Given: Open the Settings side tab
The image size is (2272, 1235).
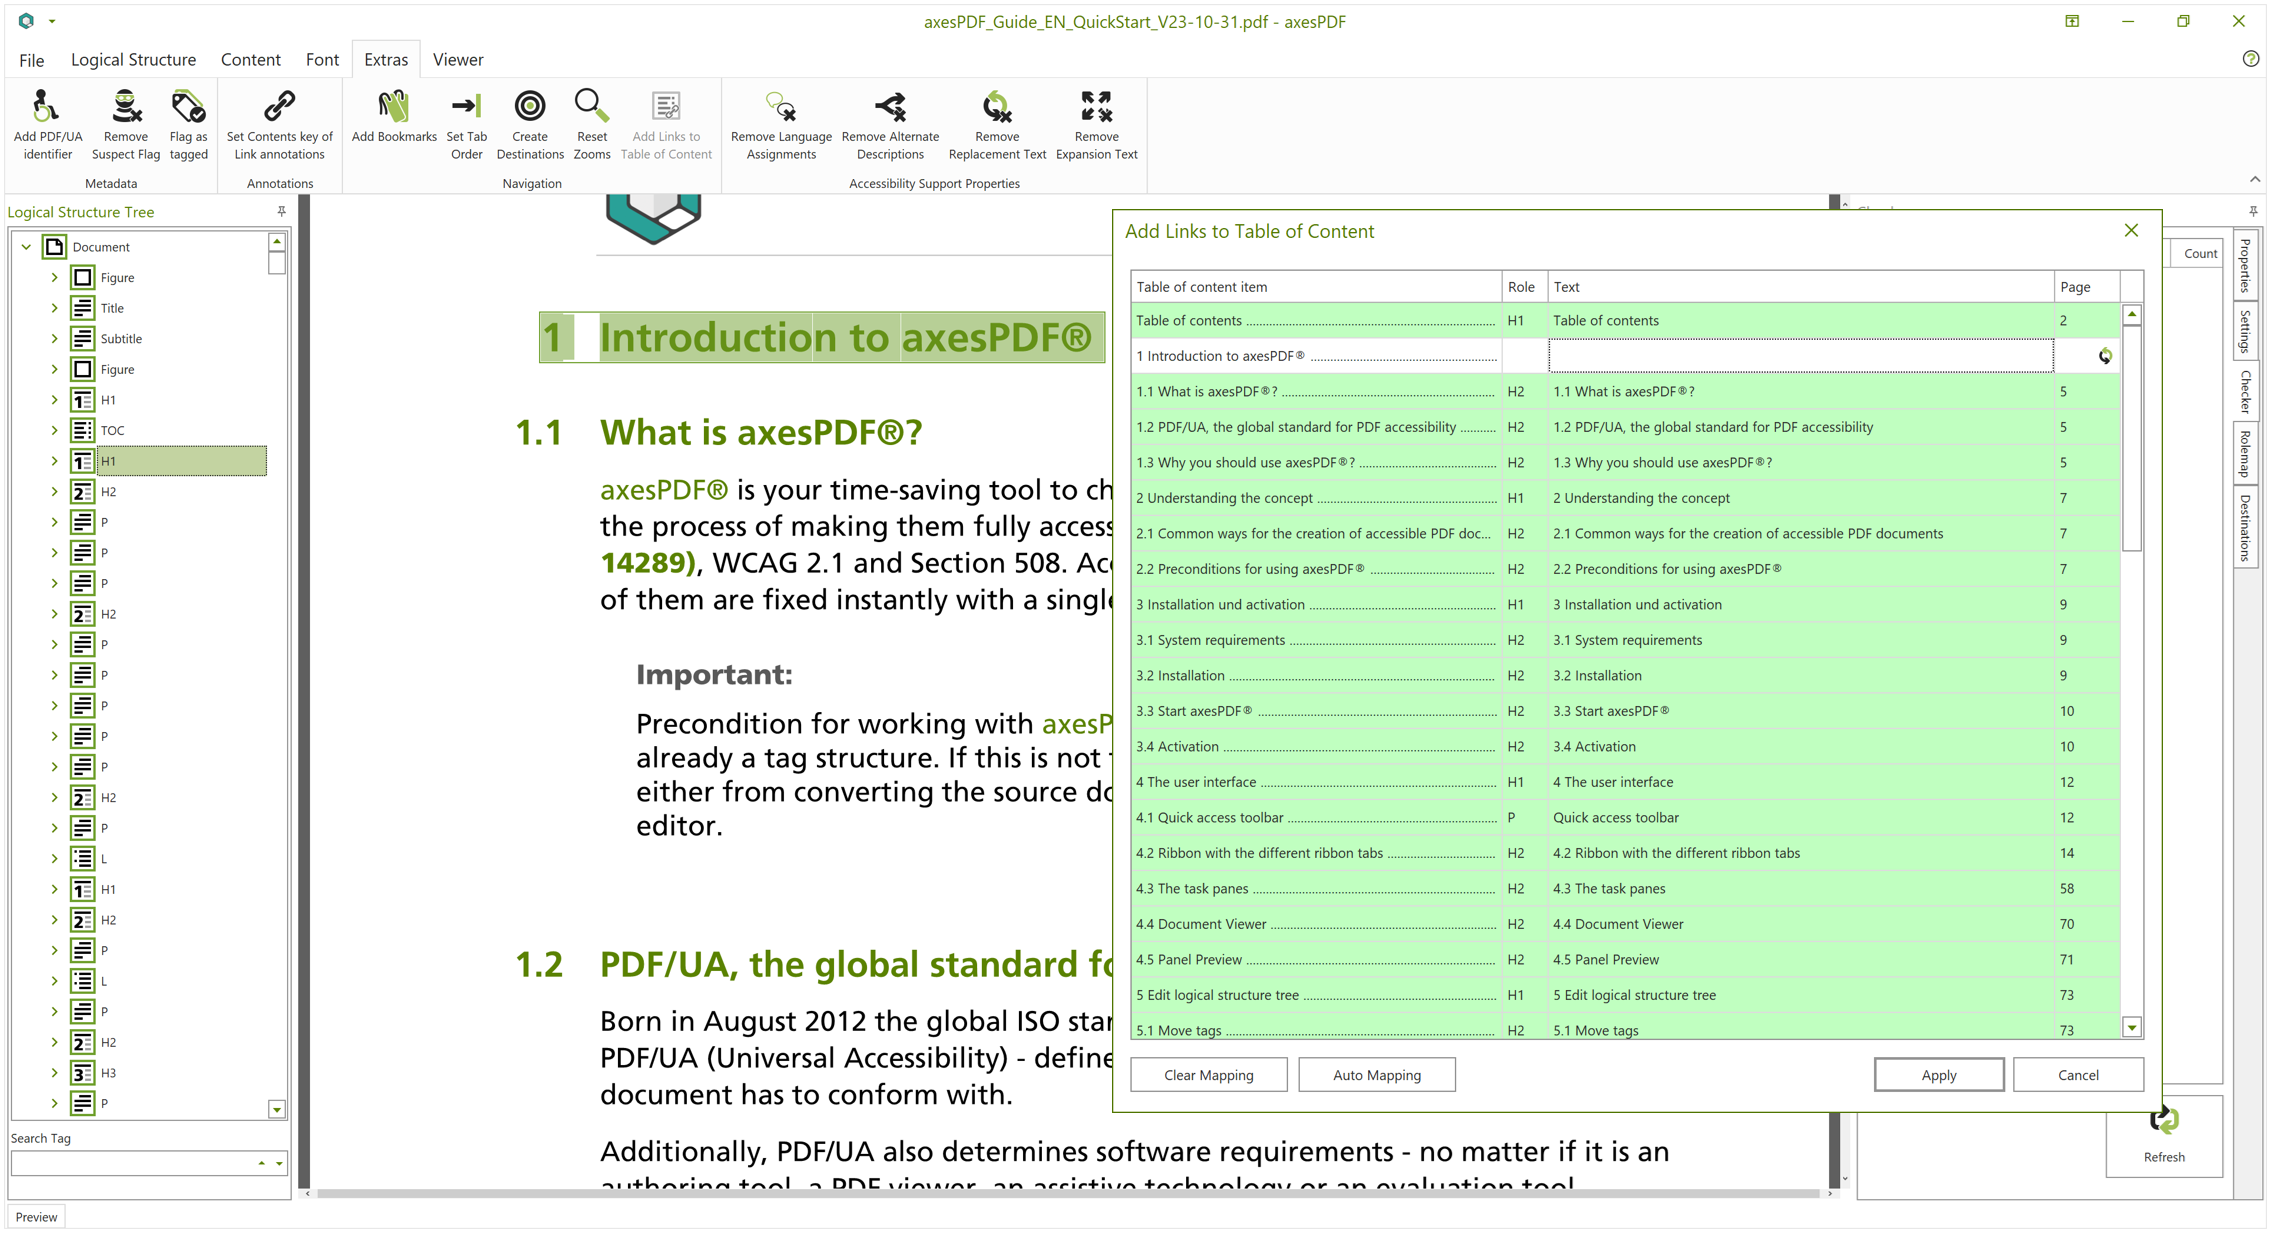Looking at the screenshot, I should pos(2246,331).
